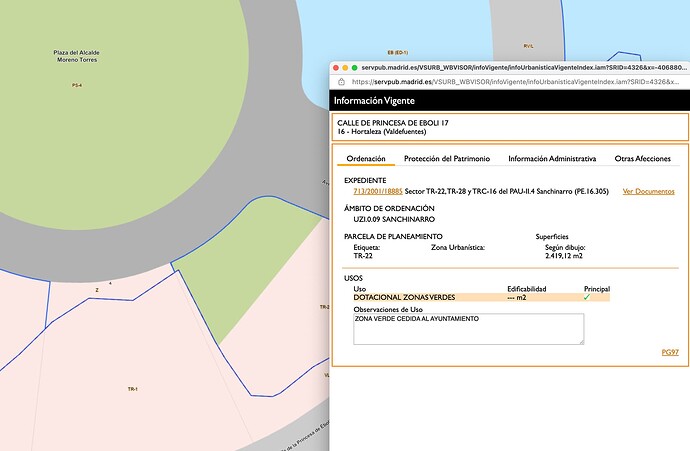Minimize the popup with yellow button
The height and width of the screenshot is (451, 690).
click(345, 68)
